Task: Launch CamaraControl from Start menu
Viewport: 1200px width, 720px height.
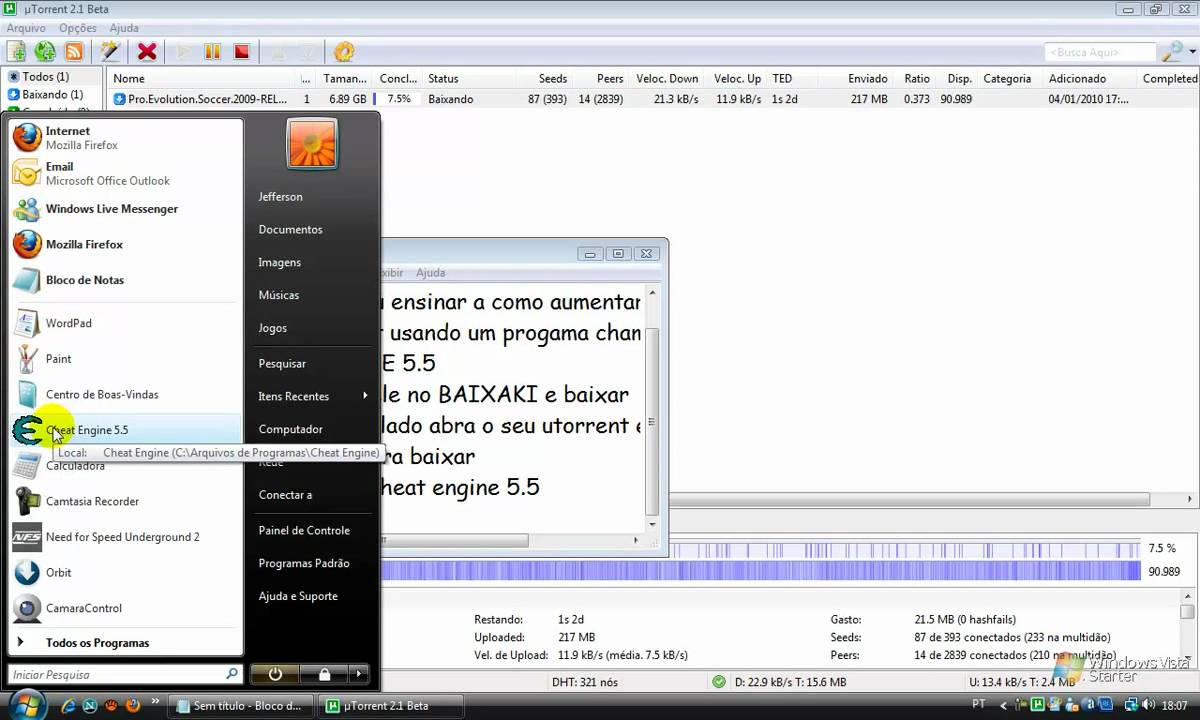Action: click(x=125, y=608)
